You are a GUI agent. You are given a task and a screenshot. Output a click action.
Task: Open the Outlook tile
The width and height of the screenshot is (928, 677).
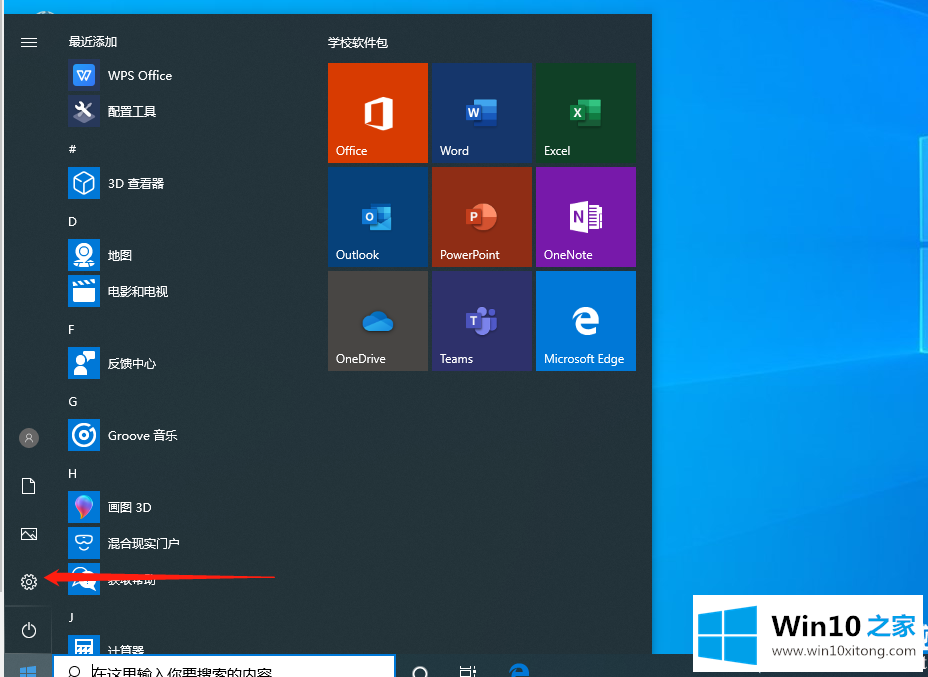(x=378, y=217)
